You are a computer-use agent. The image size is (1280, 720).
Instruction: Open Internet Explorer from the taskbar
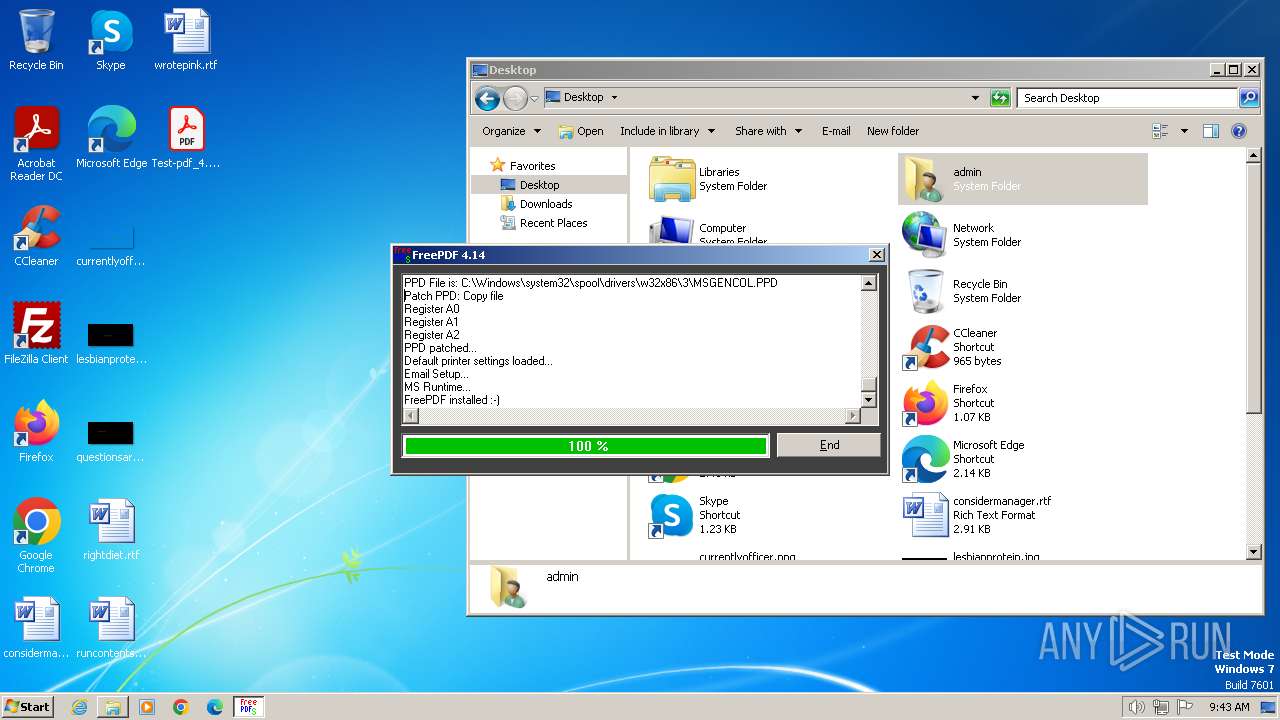[79, 707]
